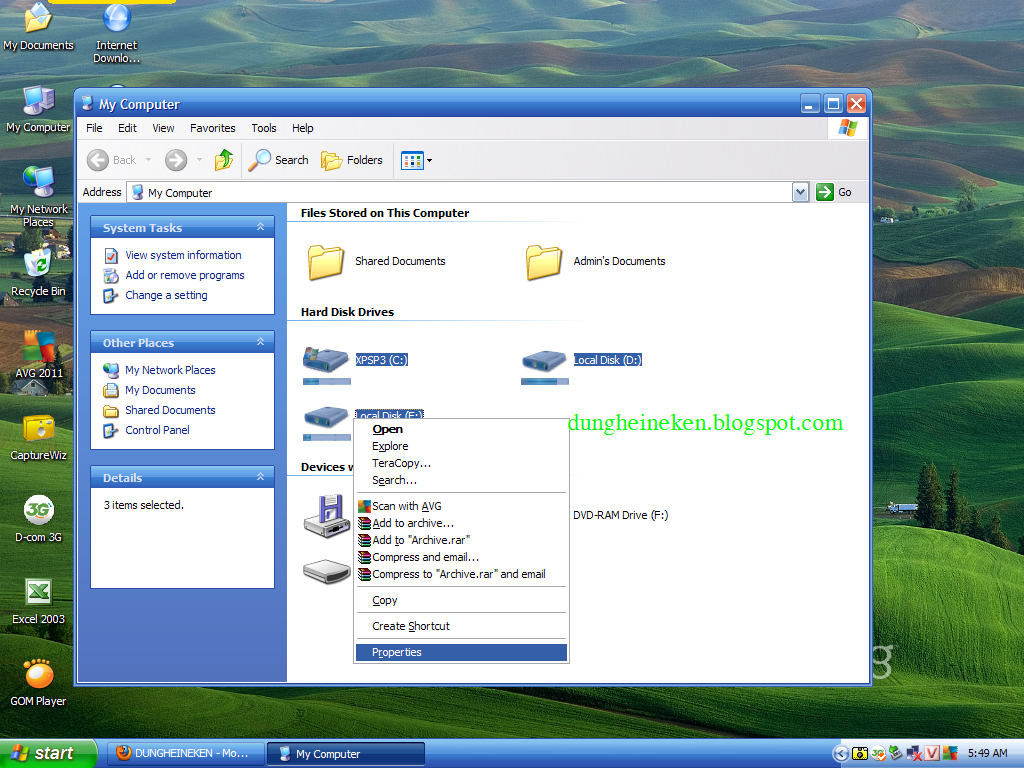Choose Add to "Archive.rar"
1024x768 pixels.
coord(460,540)
